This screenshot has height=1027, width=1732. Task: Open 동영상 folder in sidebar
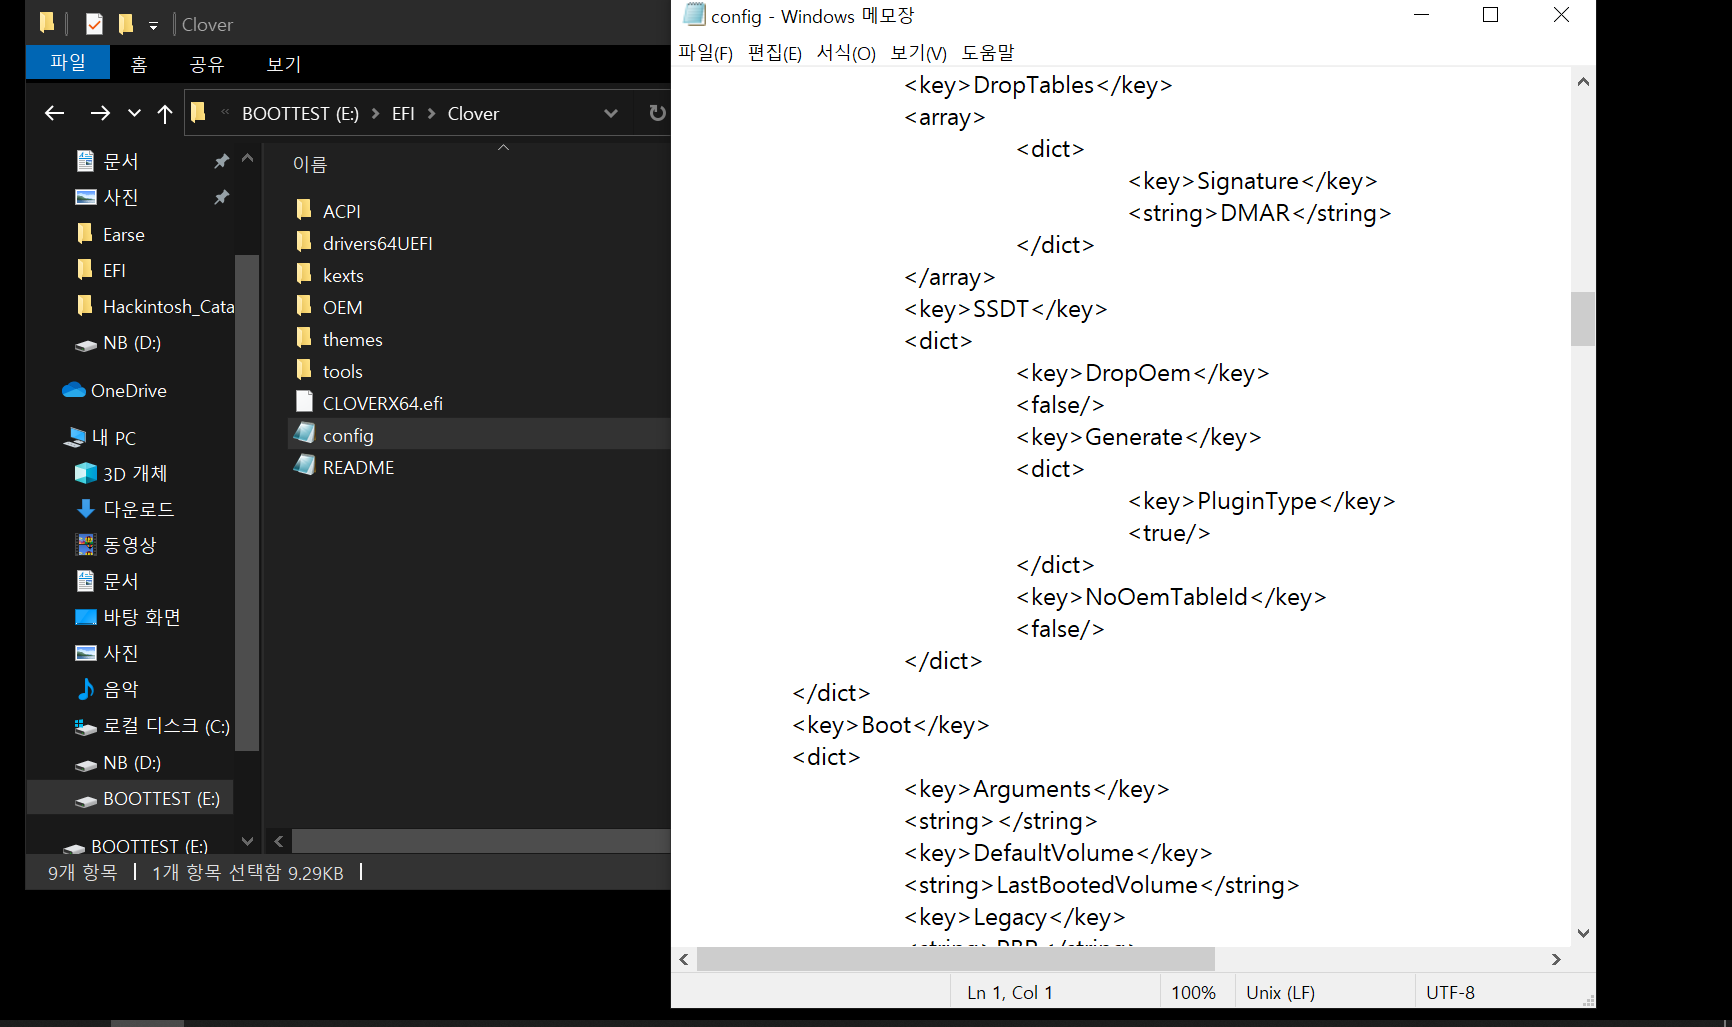coord(130,545)
